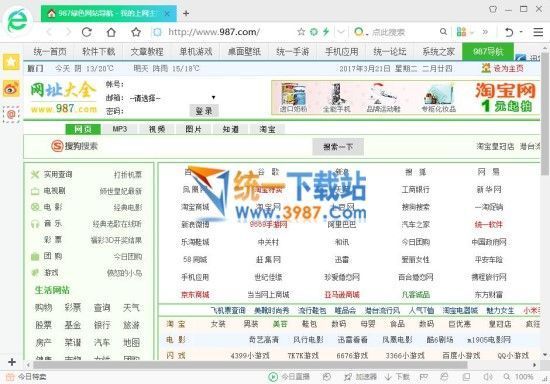
Task: Click the 登录 login button
Action: click(204, 111)
